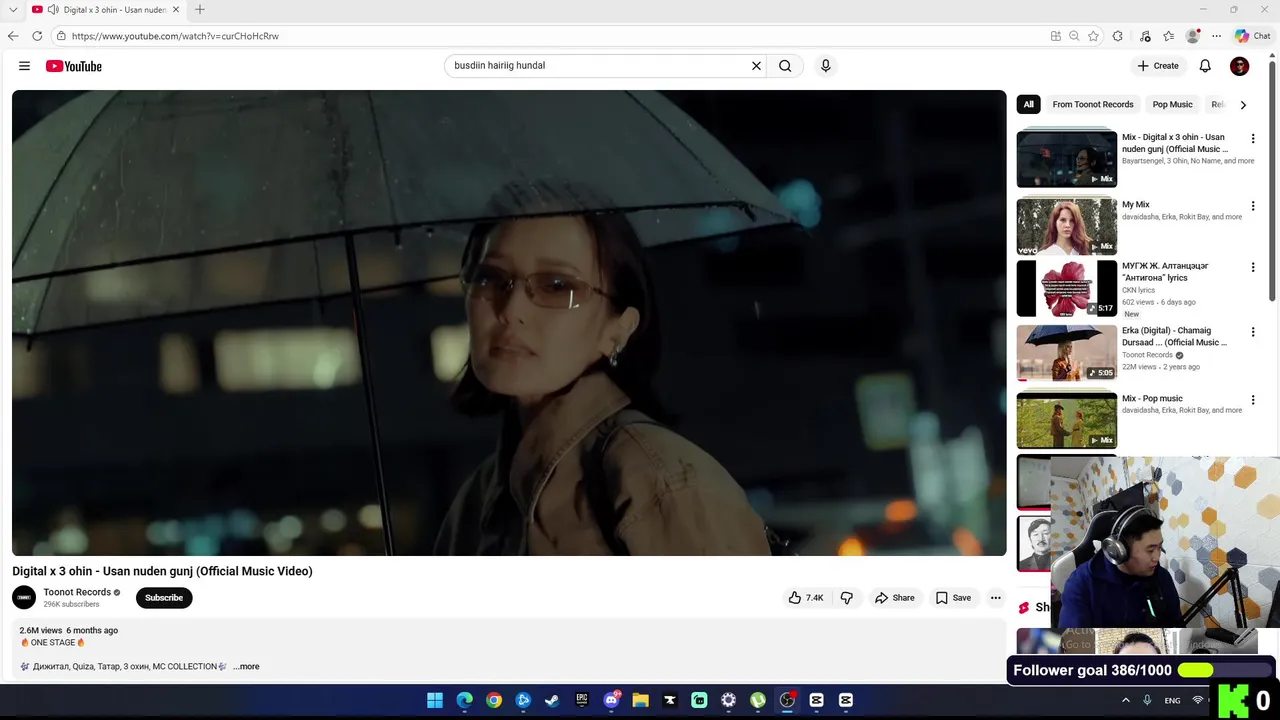
Task: Click the zoom-out magnifier in address bar
Action: pyautogui.click(x=1074, y=36)
